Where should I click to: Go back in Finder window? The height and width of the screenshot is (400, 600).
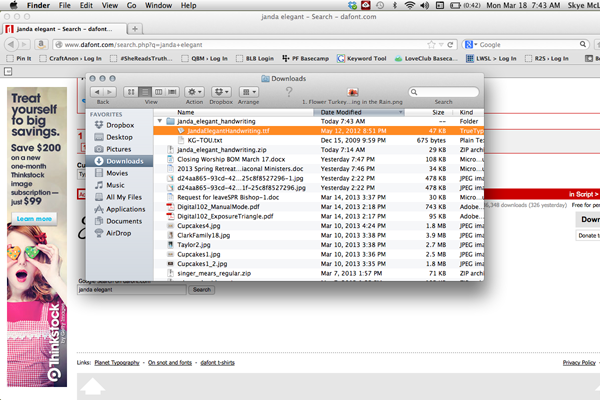tap(97, 92)
